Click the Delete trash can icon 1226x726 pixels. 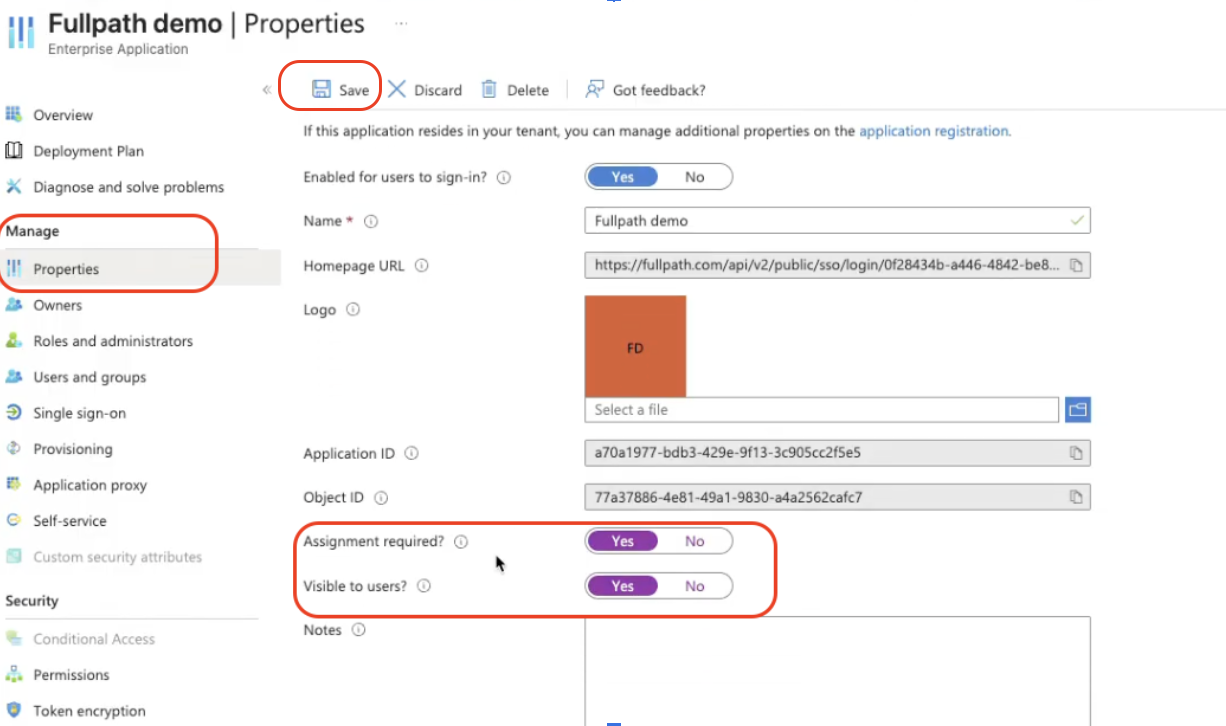point(489,89)
